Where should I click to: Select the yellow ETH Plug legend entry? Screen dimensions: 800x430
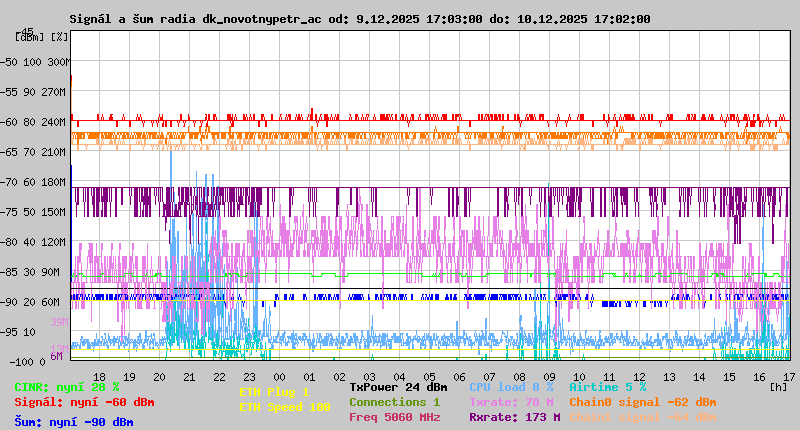(274, 392)
